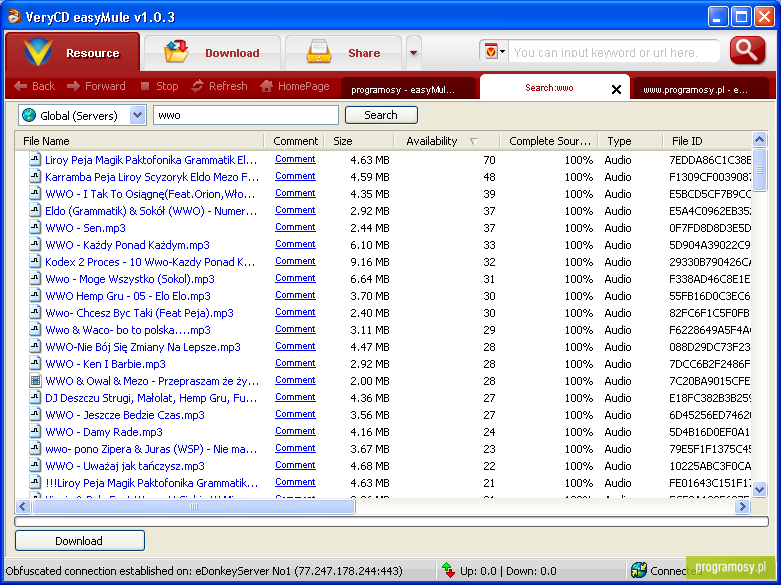
Task: Sort by the Size column header
Action: pyautogui.click(x=361, y=141)
